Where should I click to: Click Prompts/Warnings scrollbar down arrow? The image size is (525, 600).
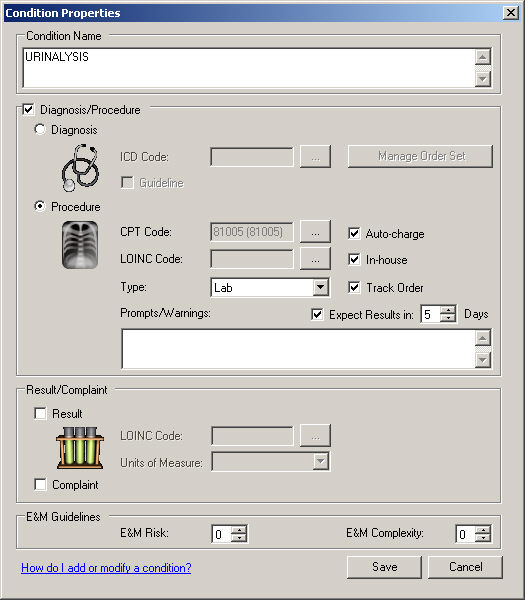pyautogui.click(x=483, y=360)
